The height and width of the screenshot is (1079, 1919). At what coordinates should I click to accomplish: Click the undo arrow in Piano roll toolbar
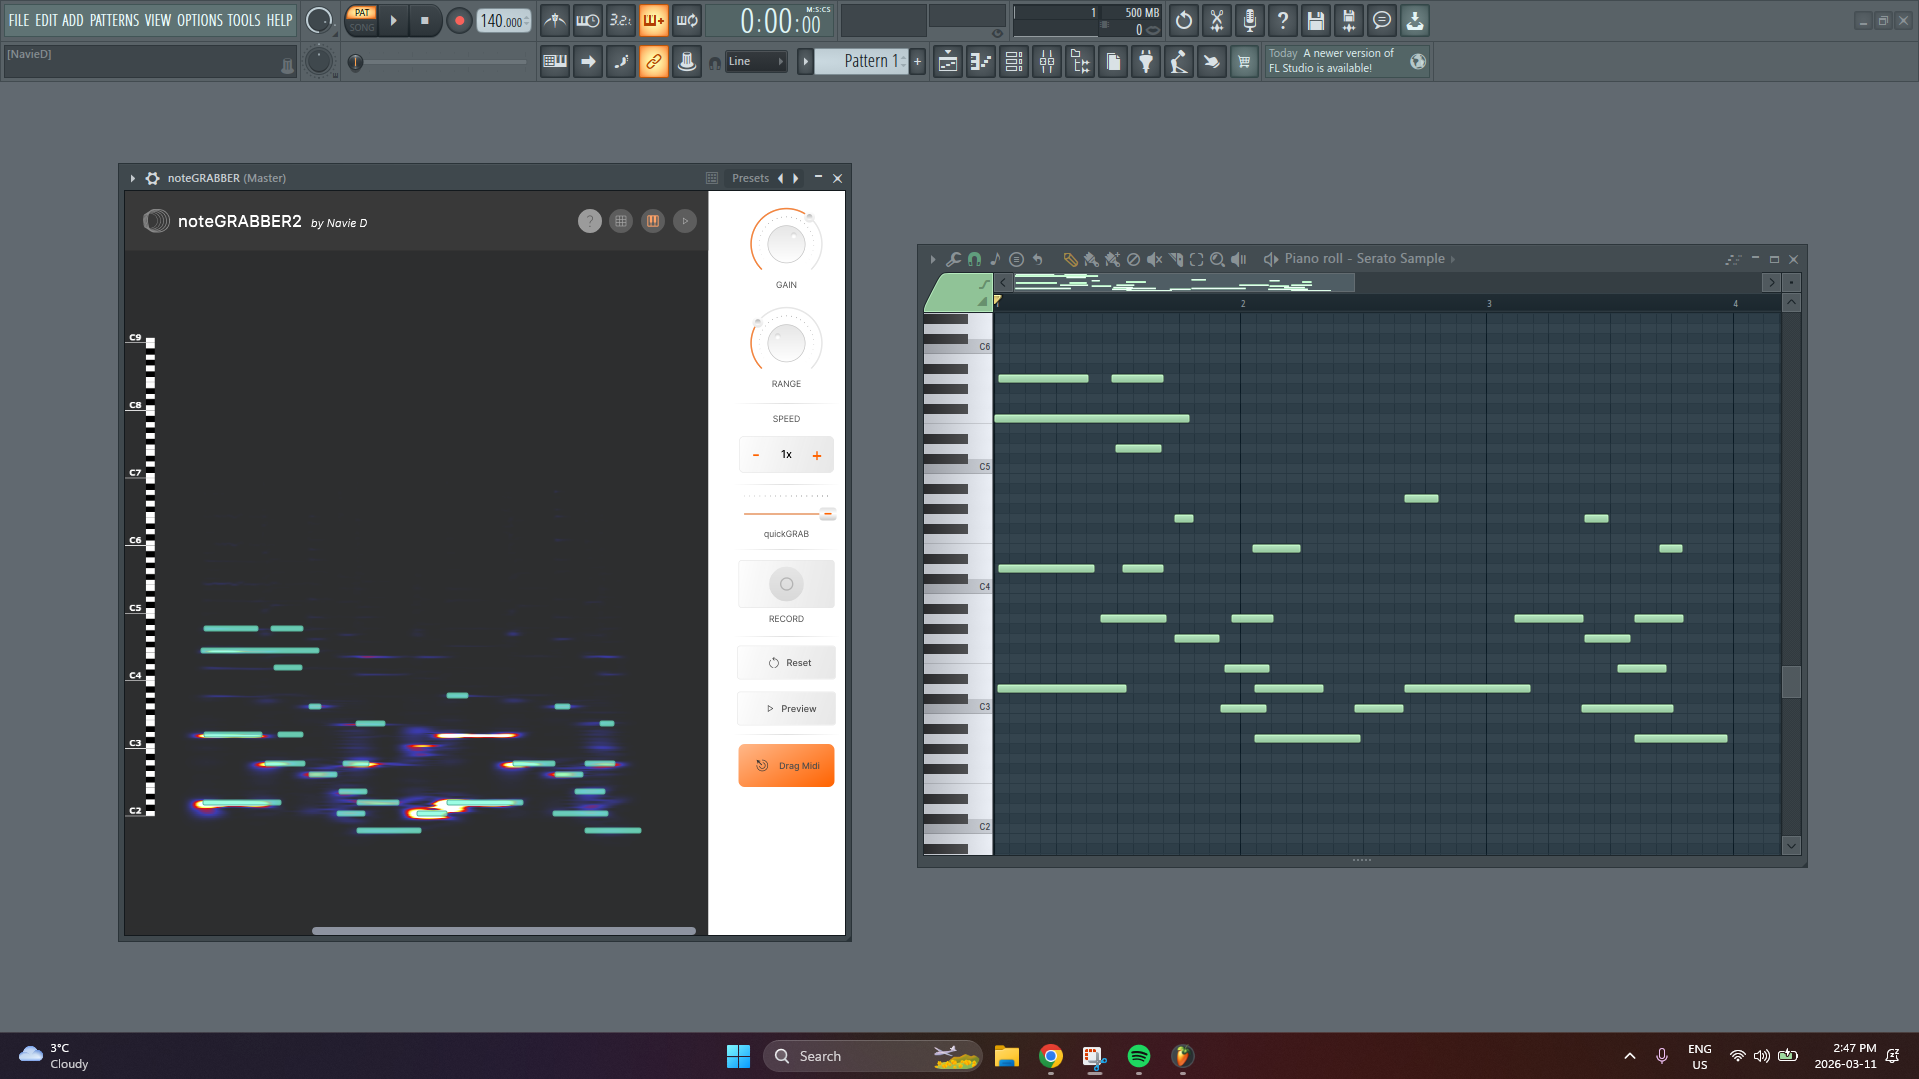[1037, 259]
